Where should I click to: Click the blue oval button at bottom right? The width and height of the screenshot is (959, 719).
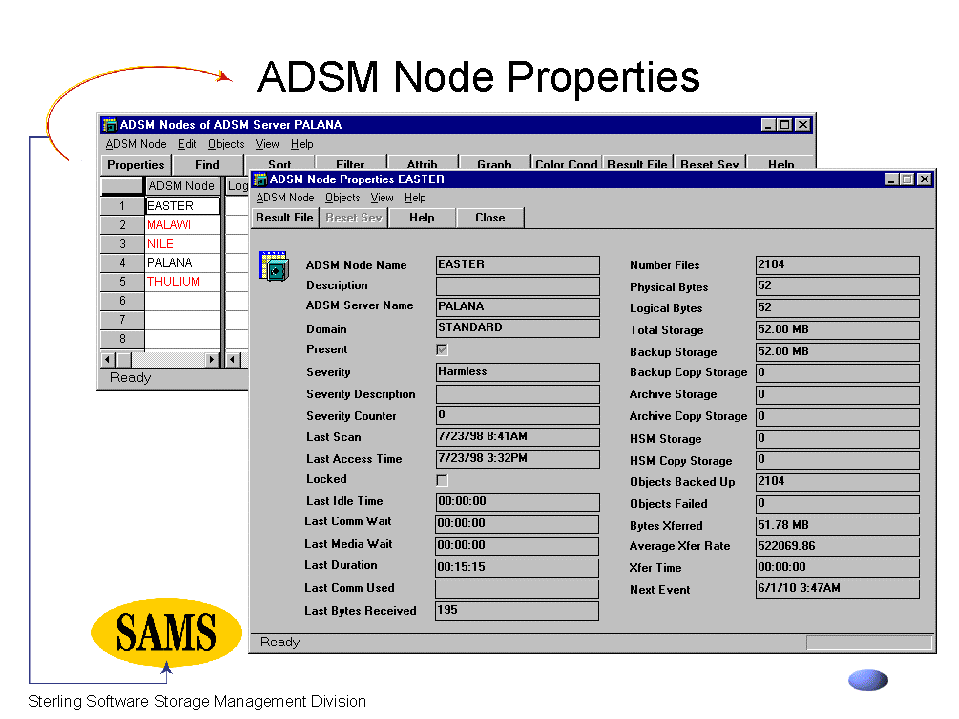pyautogui.click(x=867, y=681)
